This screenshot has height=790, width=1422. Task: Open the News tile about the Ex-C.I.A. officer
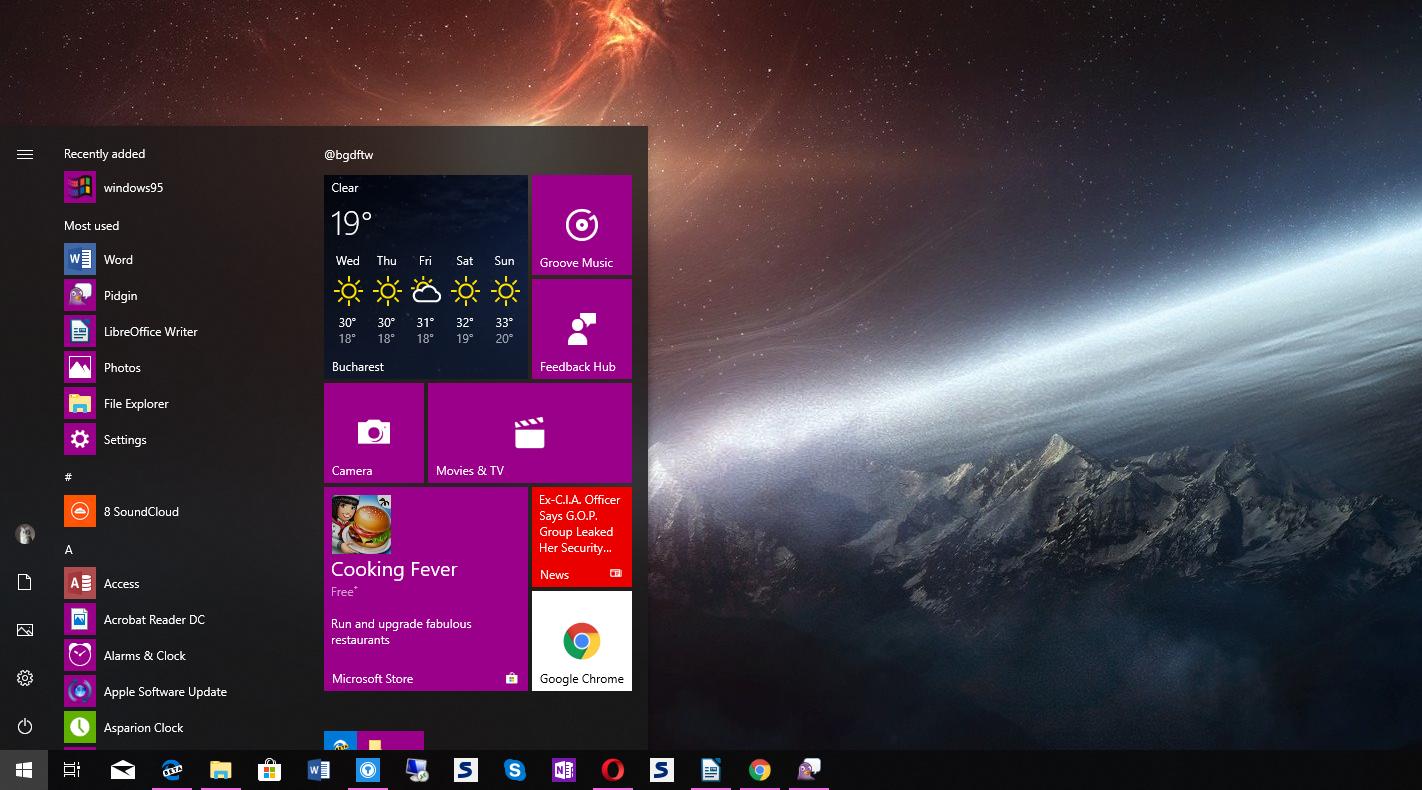pyautogui.click(x=582, y=537)
